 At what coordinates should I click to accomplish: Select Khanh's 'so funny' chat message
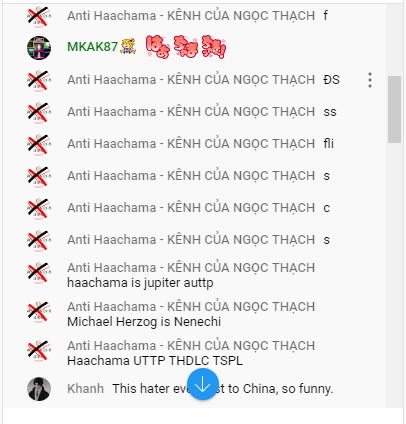[x=223, y=389]
